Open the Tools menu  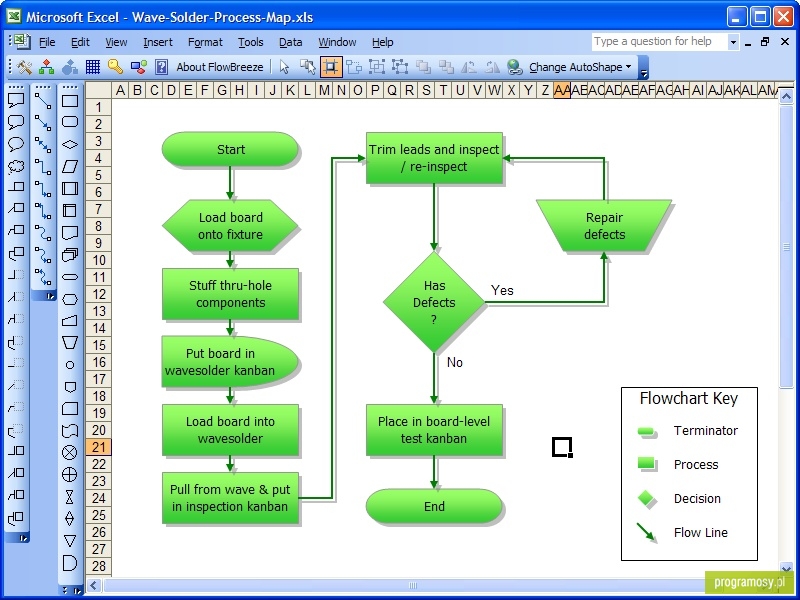click(251, 42)
